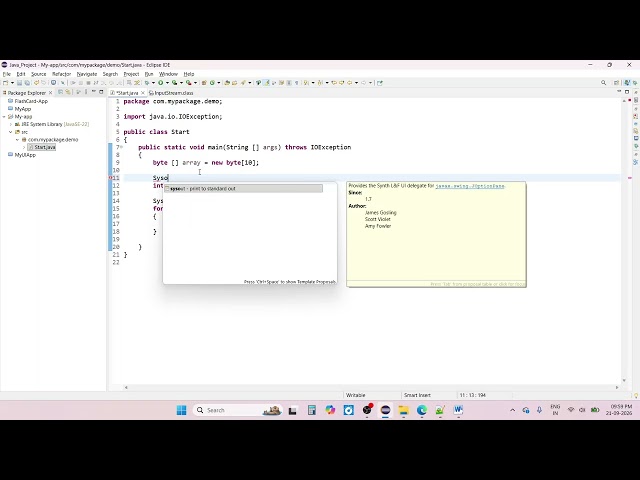Toggle Link with Editor in Package Explorer
The width and height of the screenshot is (640, 480).
click(68, 92)
